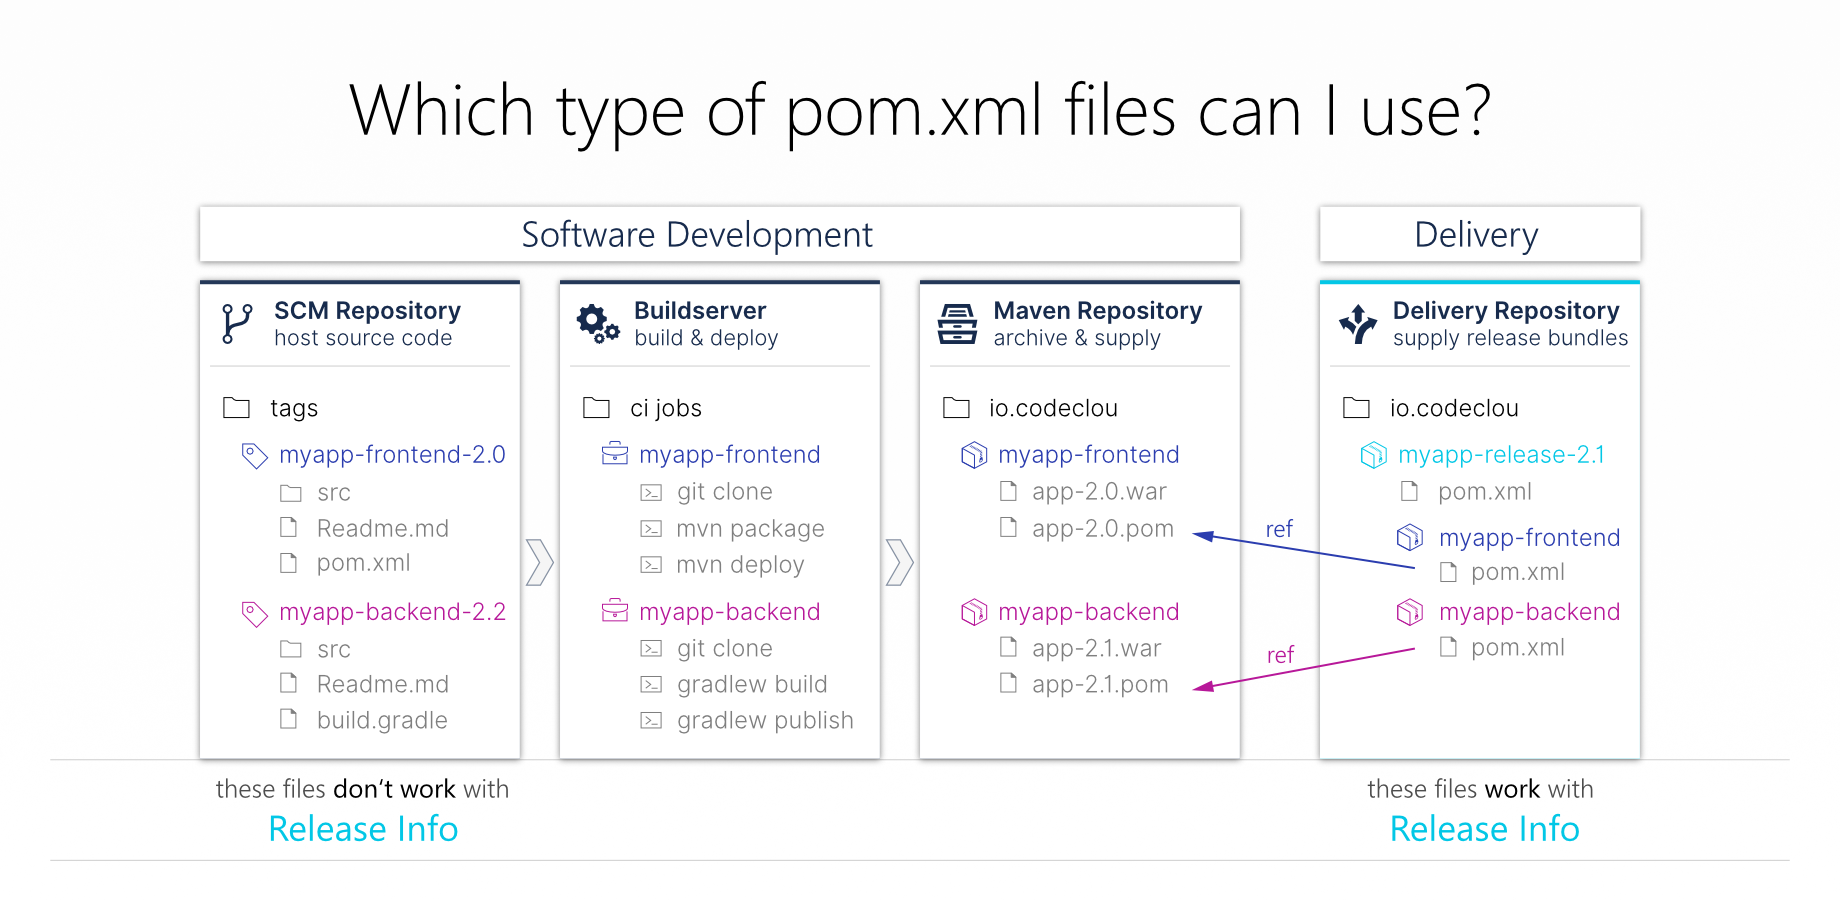Click the terminal icon beside gradlew publish
The image size is (1840, 900).
tap(651, 721)
